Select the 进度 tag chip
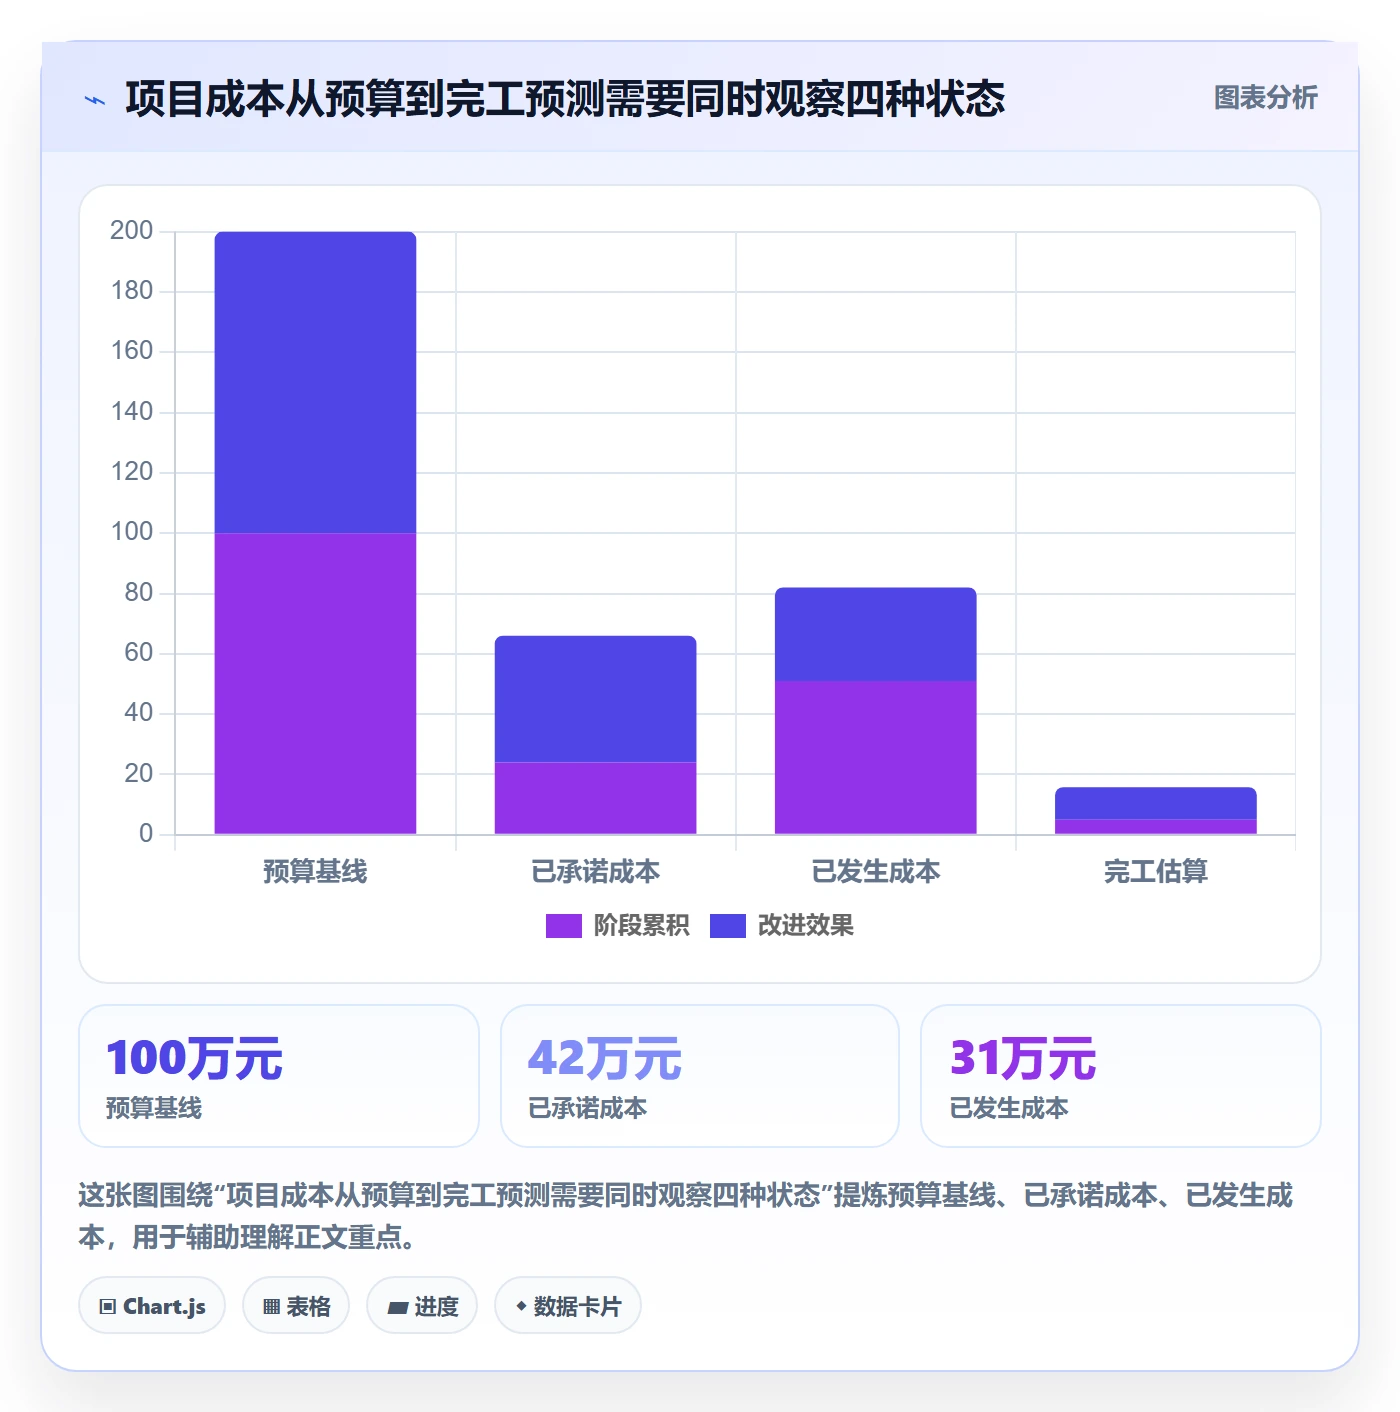 (x=422, y=1305)
